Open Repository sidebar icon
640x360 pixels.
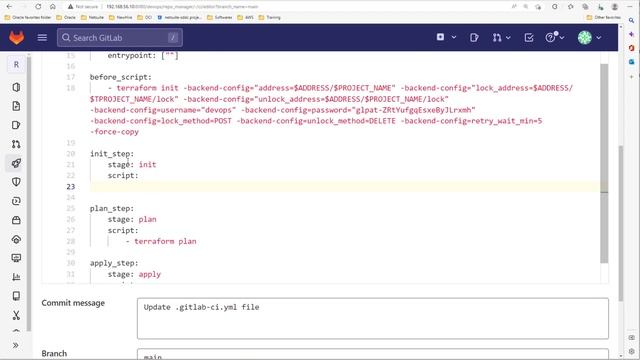[16, 106]
